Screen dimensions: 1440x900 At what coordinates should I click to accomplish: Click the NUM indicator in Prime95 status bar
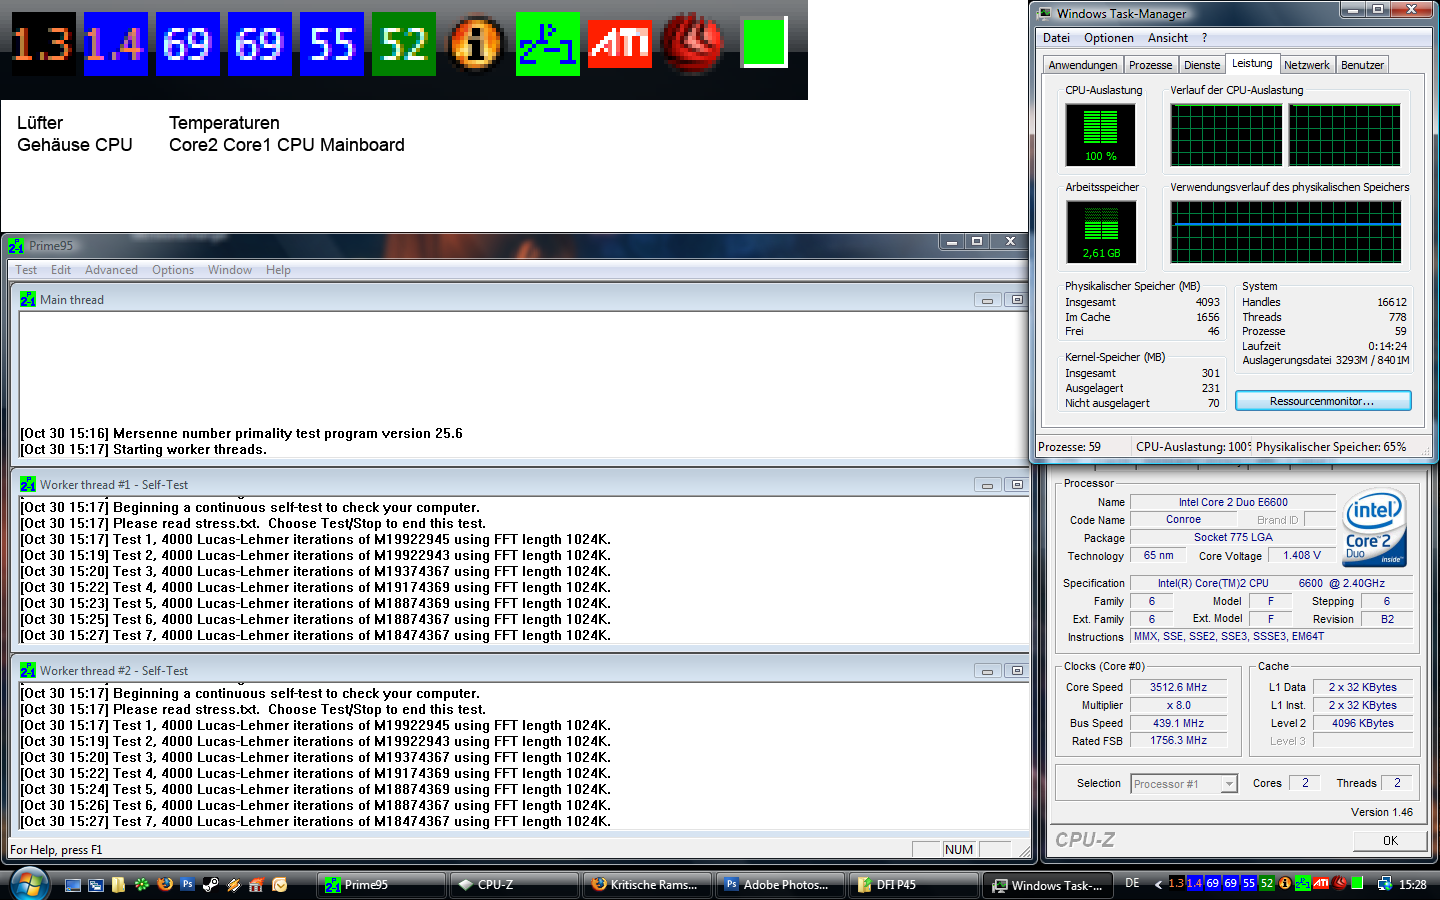(x=959, y=850)
